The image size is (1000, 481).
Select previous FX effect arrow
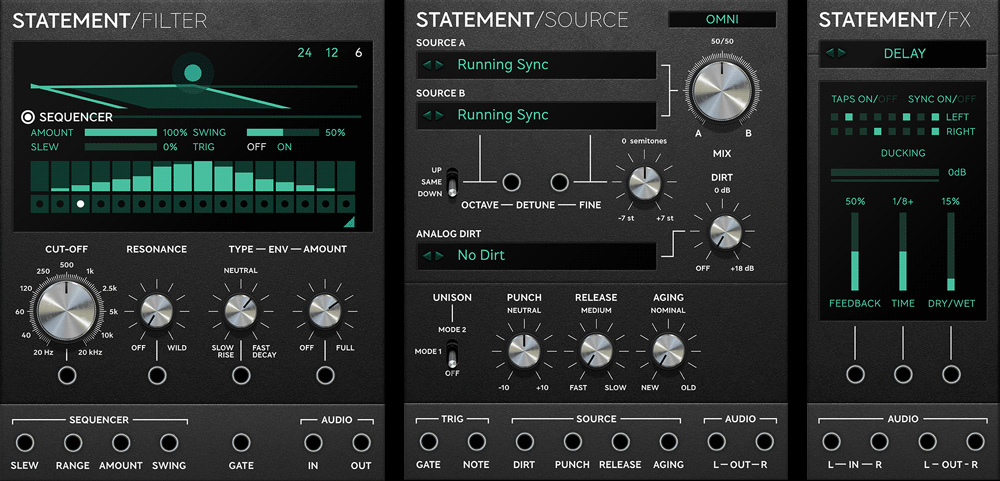click(x=830, y=54)
